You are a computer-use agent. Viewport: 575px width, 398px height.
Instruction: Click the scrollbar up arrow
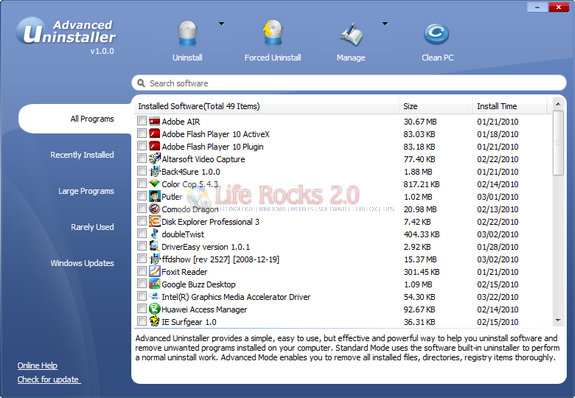[x=558, y=104]
